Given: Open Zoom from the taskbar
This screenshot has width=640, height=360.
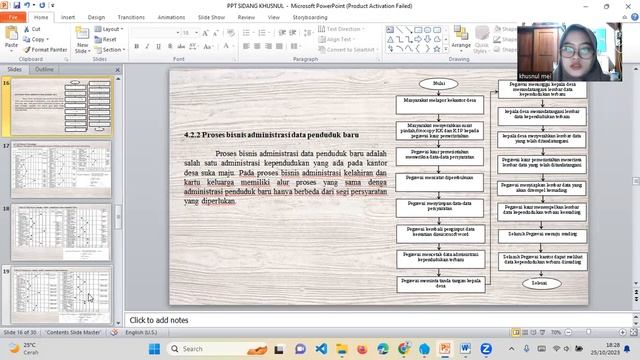Looking at the screenshot, I should [486, 349].
